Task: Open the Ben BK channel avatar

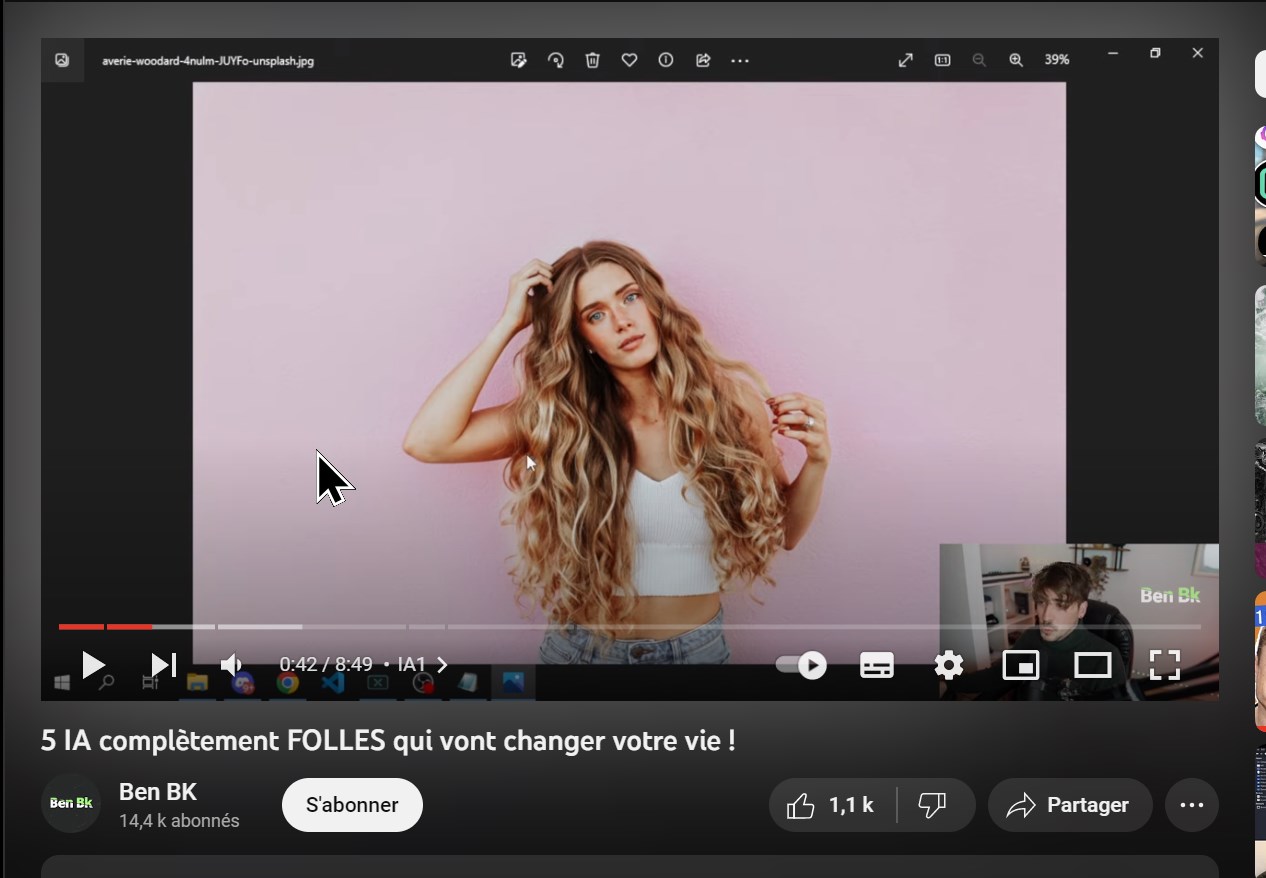Action: [x=71, y=803]
